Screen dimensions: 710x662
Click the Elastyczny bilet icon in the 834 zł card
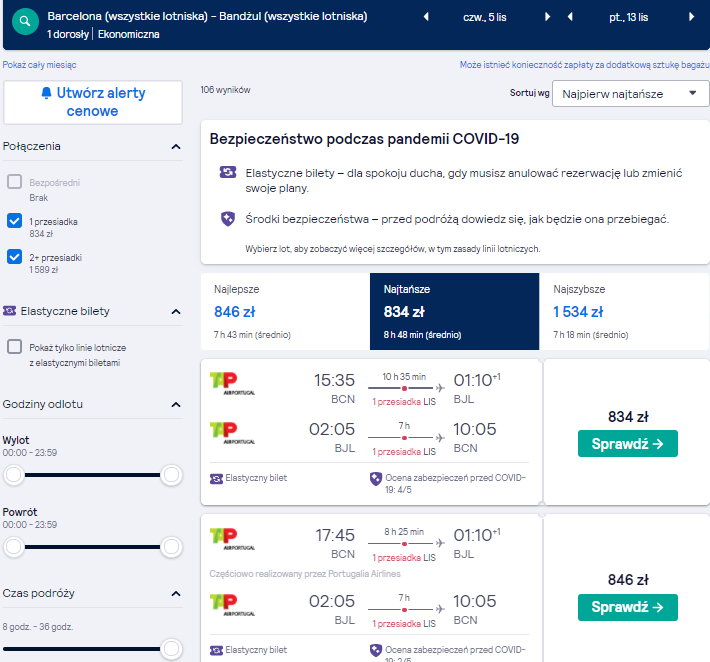(x=216, y=479)
